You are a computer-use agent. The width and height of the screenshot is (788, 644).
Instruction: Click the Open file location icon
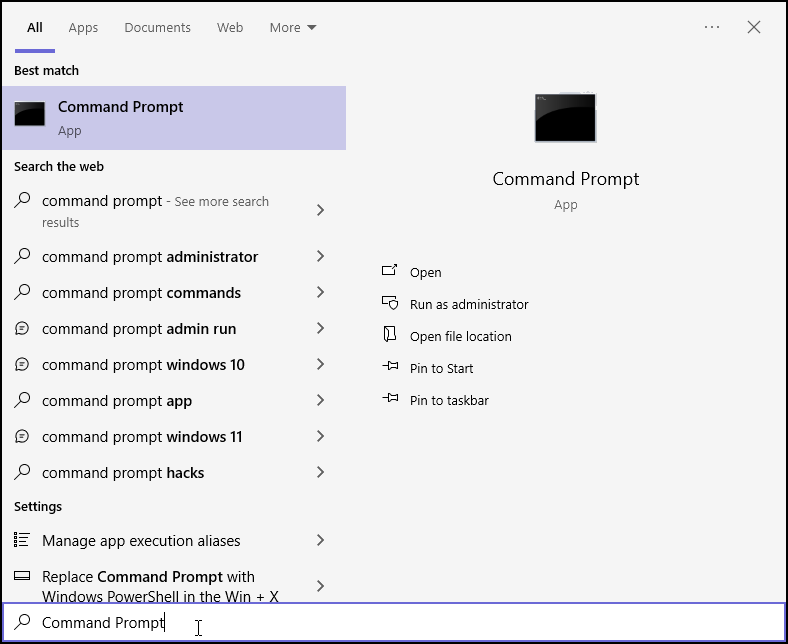click(x=390, y=336)
